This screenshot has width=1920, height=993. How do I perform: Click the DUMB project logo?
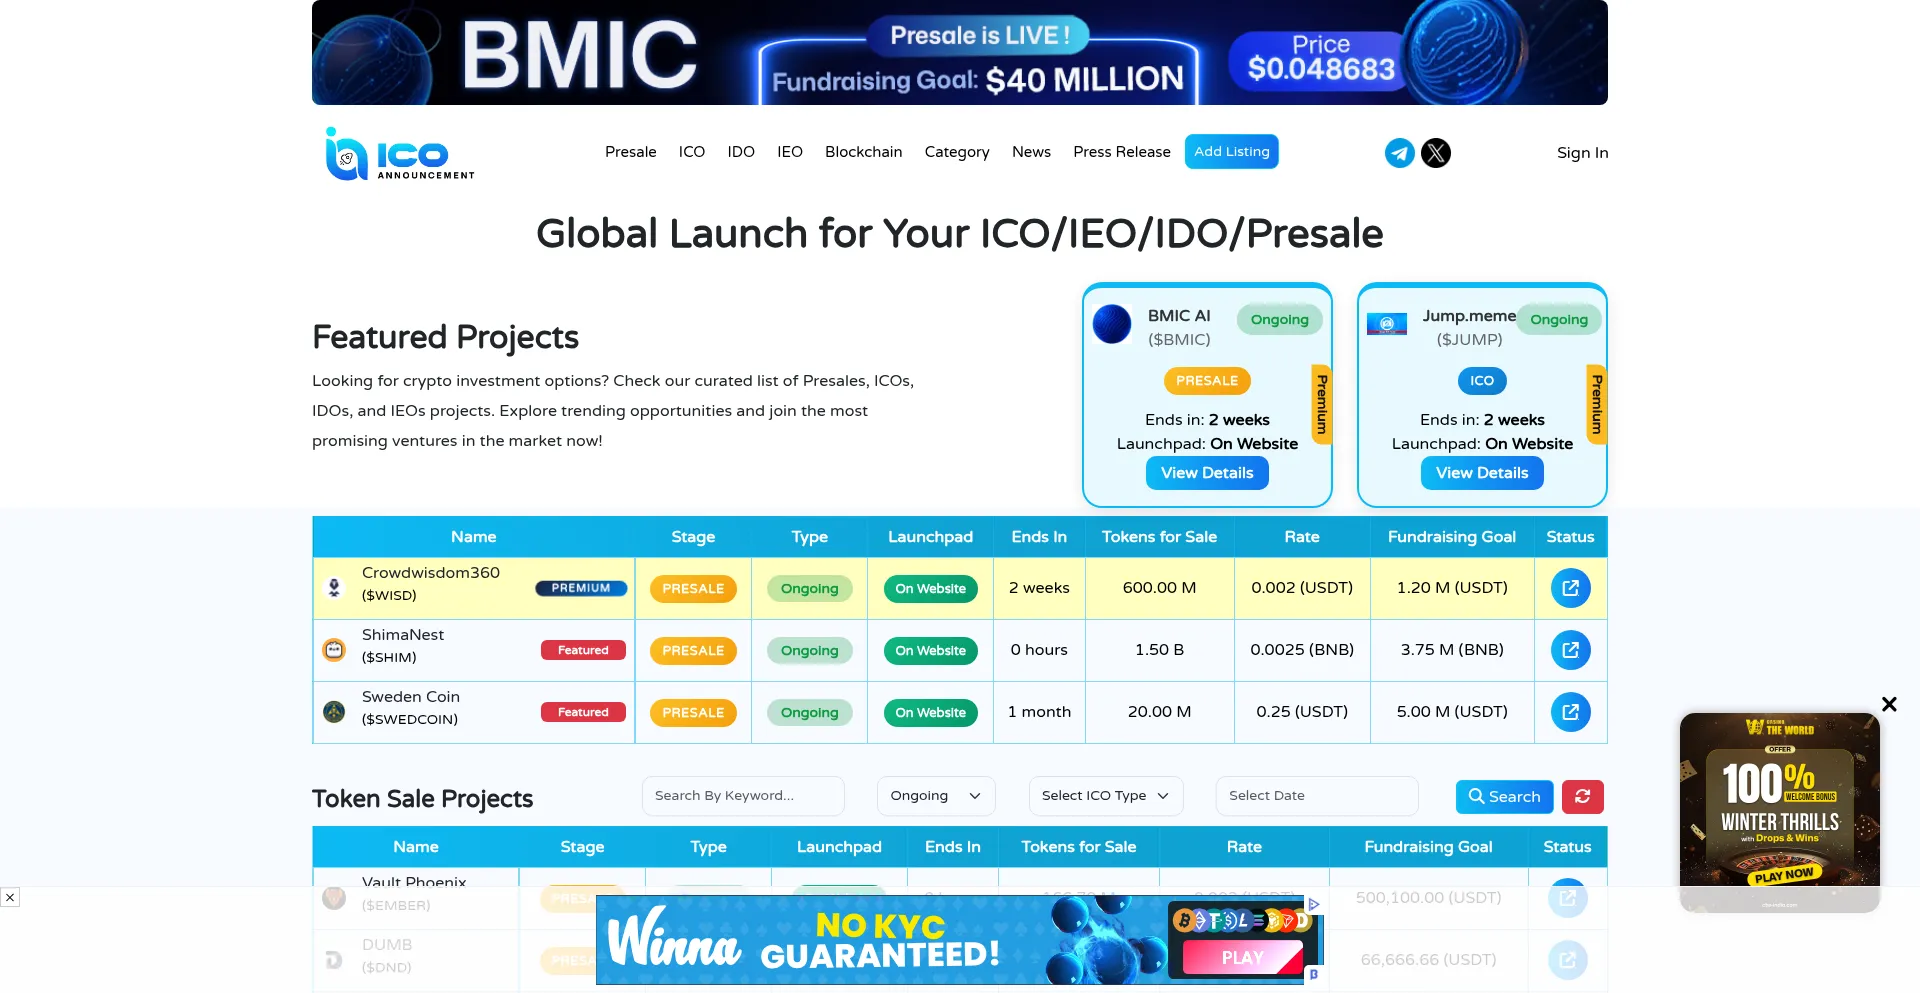[x=334, y=960]
